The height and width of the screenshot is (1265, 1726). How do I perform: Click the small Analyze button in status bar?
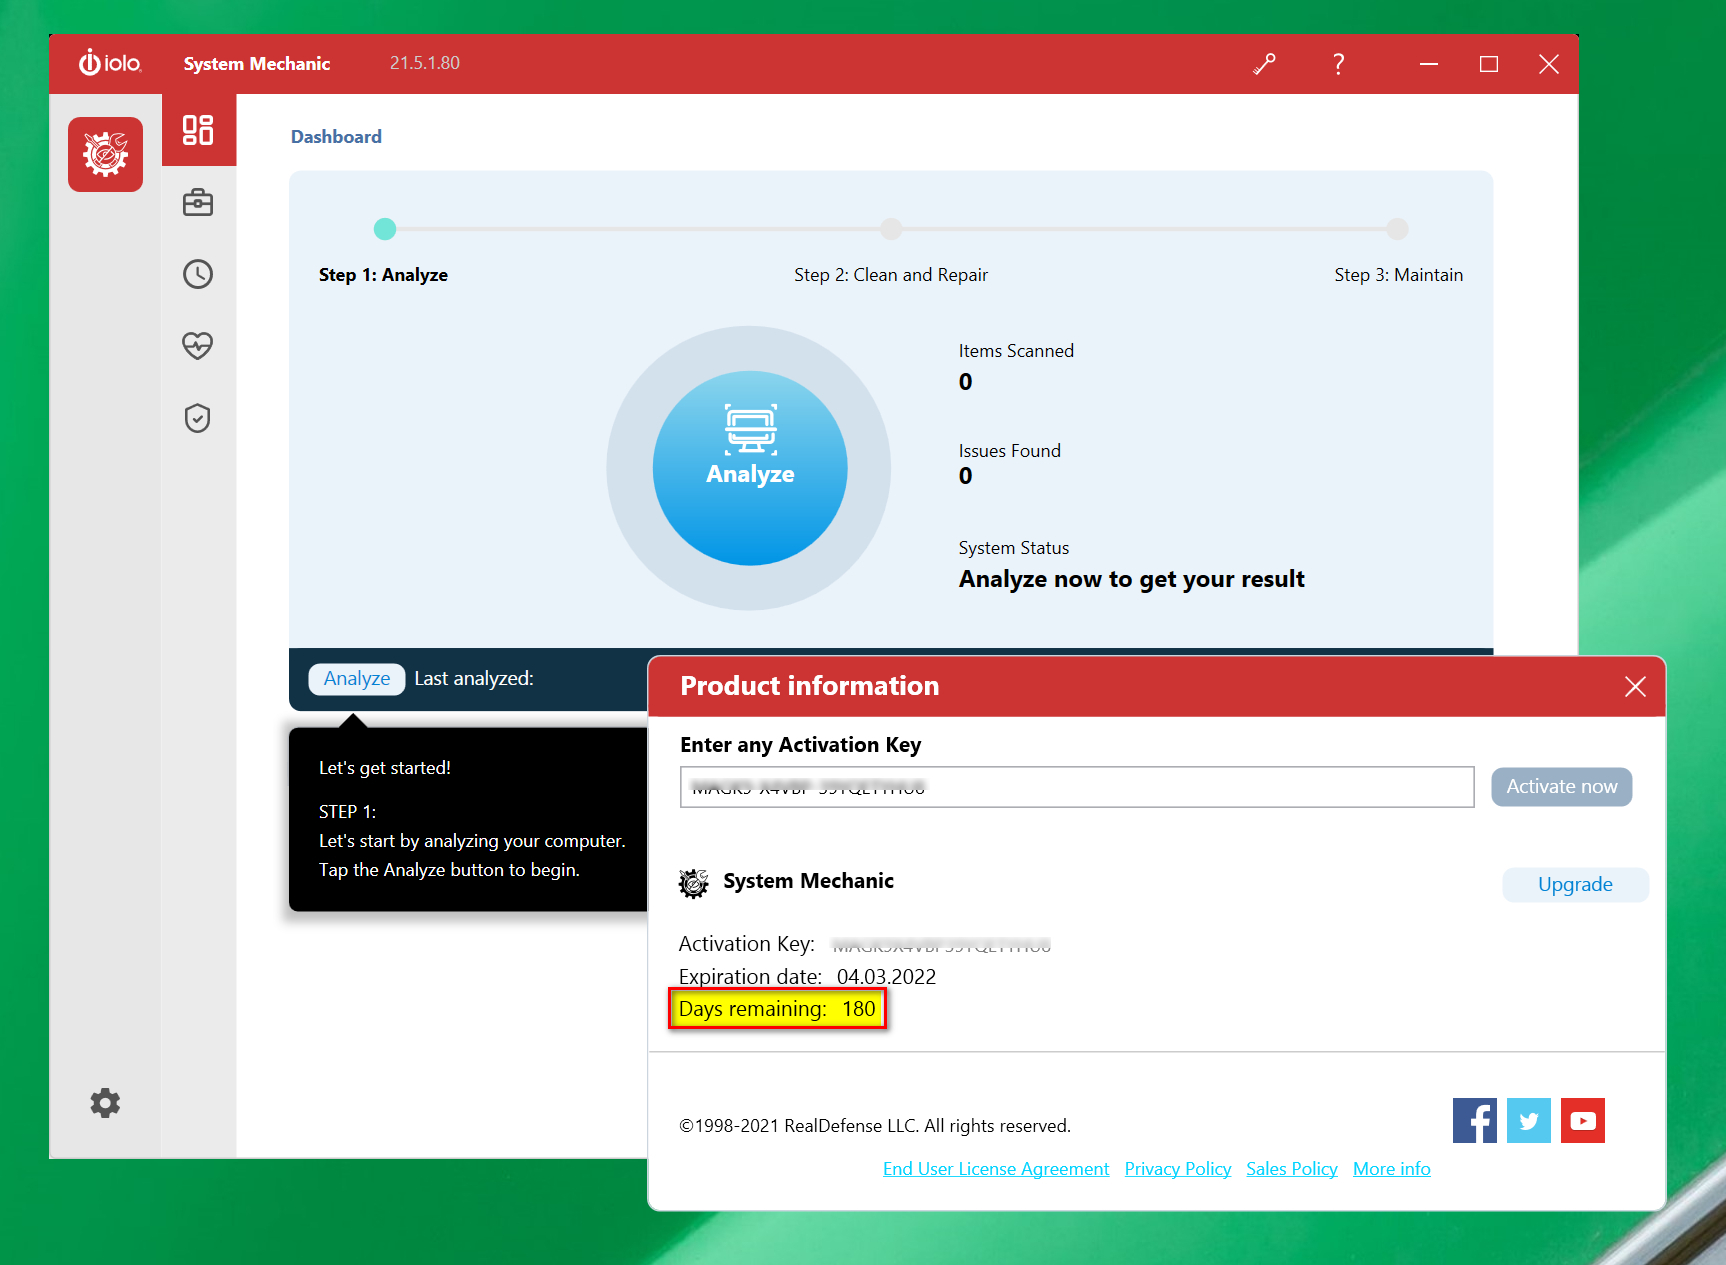(x=356, y=679)
